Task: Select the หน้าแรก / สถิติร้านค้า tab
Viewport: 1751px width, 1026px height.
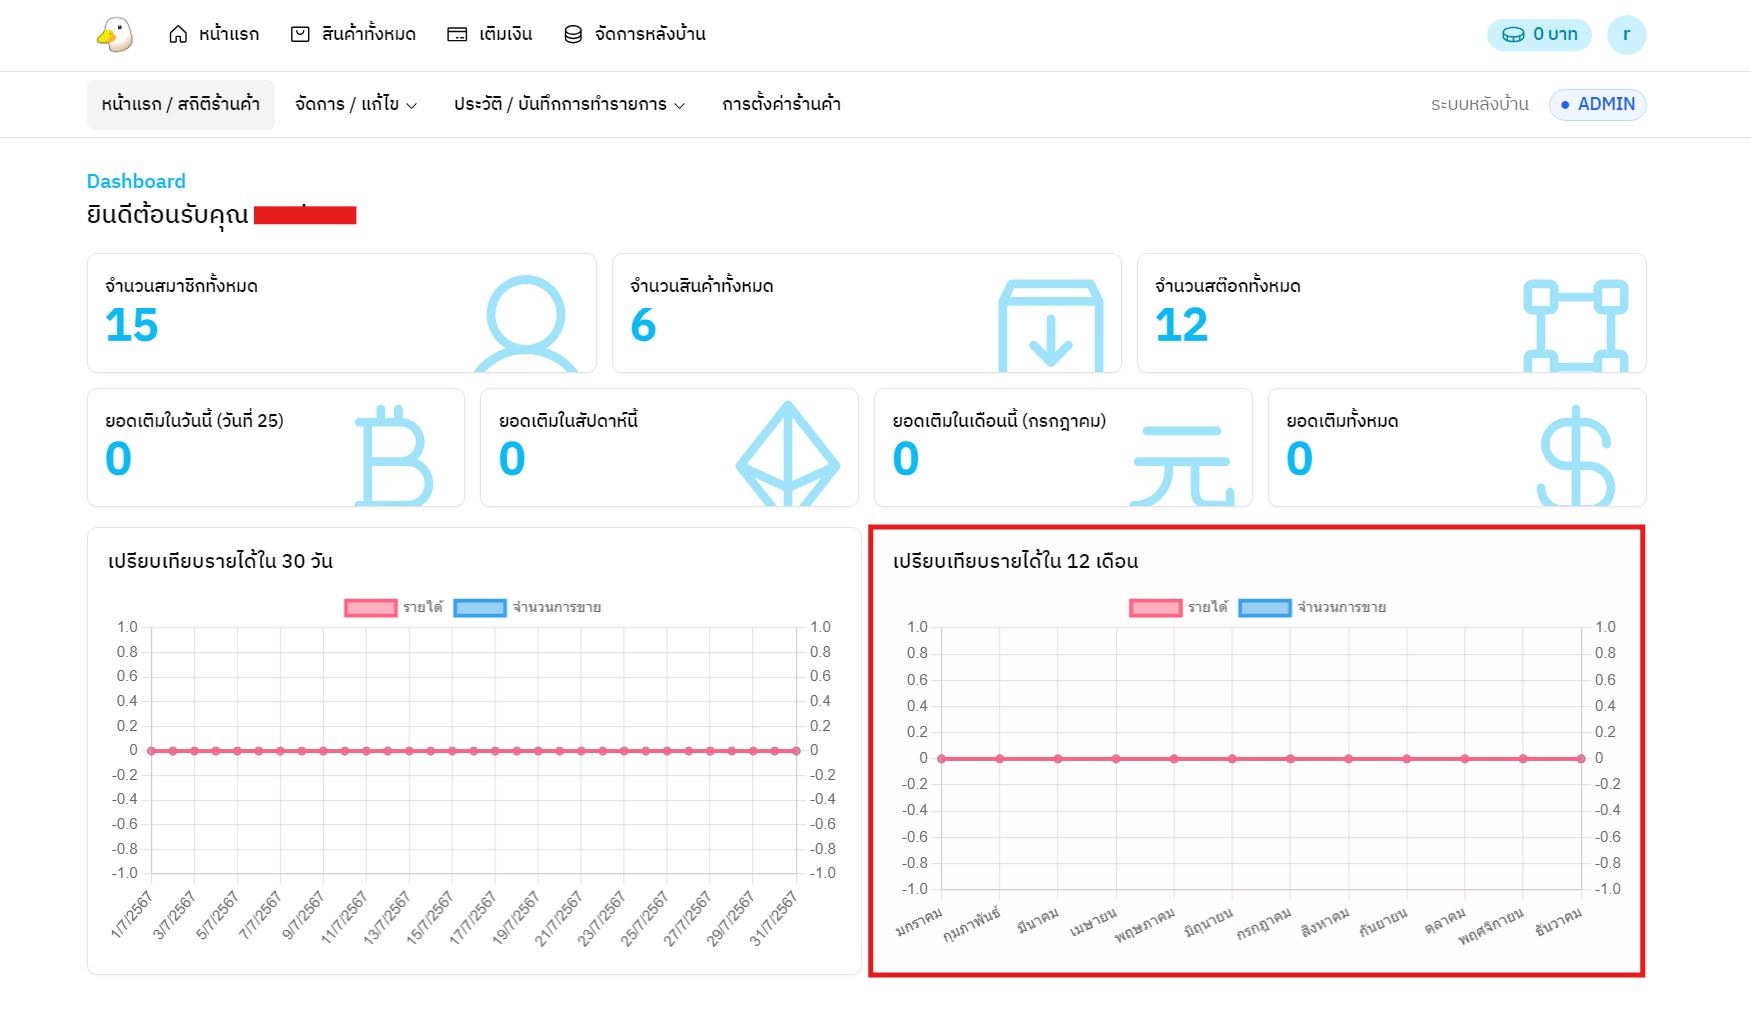Action: pos(181,105)
